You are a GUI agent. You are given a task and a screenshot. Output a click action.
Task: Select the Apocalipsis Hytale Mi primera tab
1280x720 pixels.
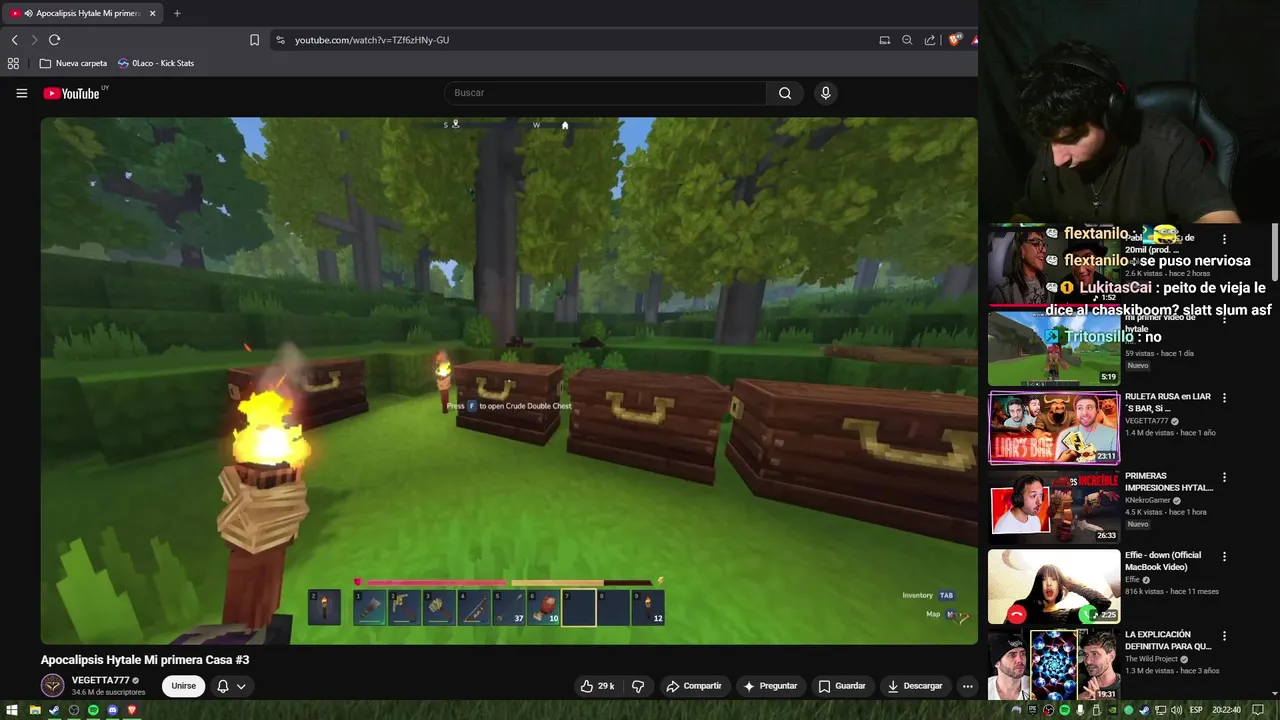(x=83, y=13)
